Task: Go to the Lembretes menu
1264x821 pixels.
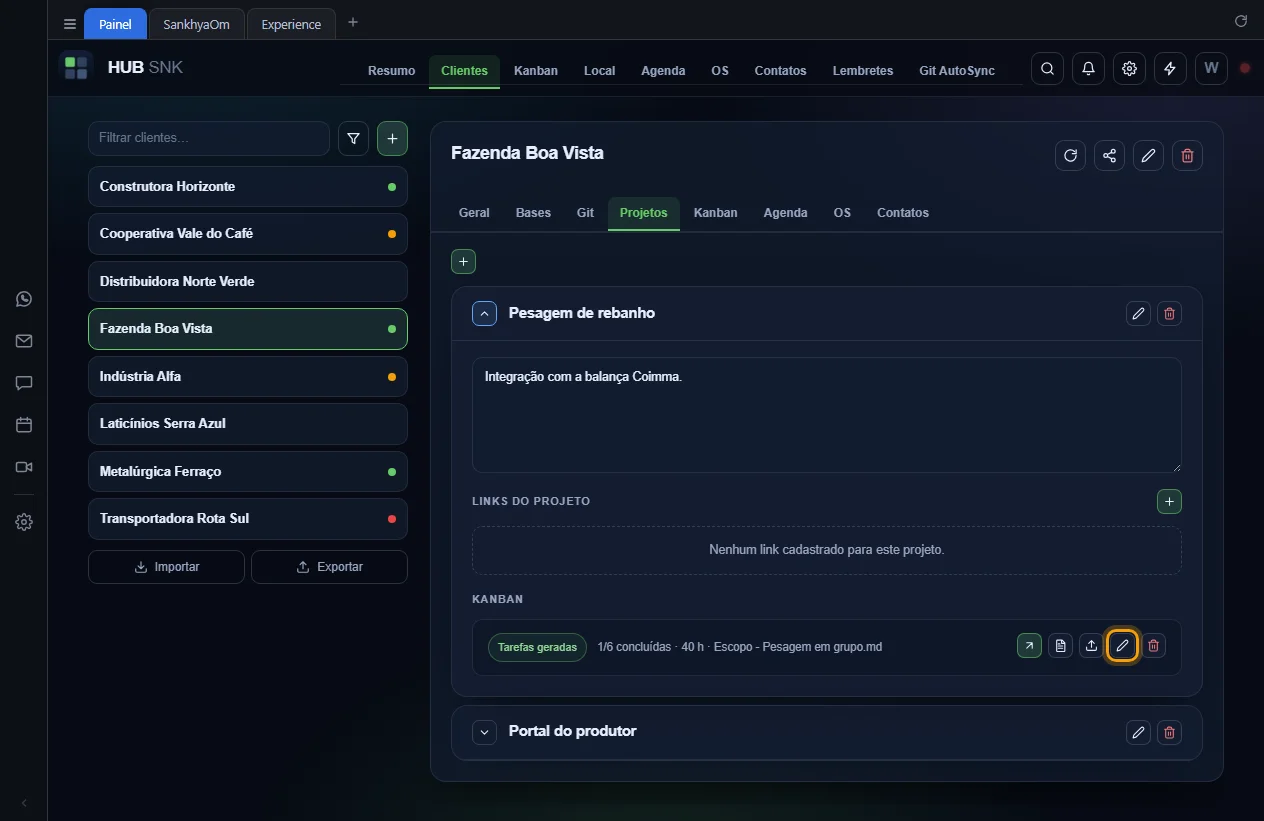Action: (863, 71)
